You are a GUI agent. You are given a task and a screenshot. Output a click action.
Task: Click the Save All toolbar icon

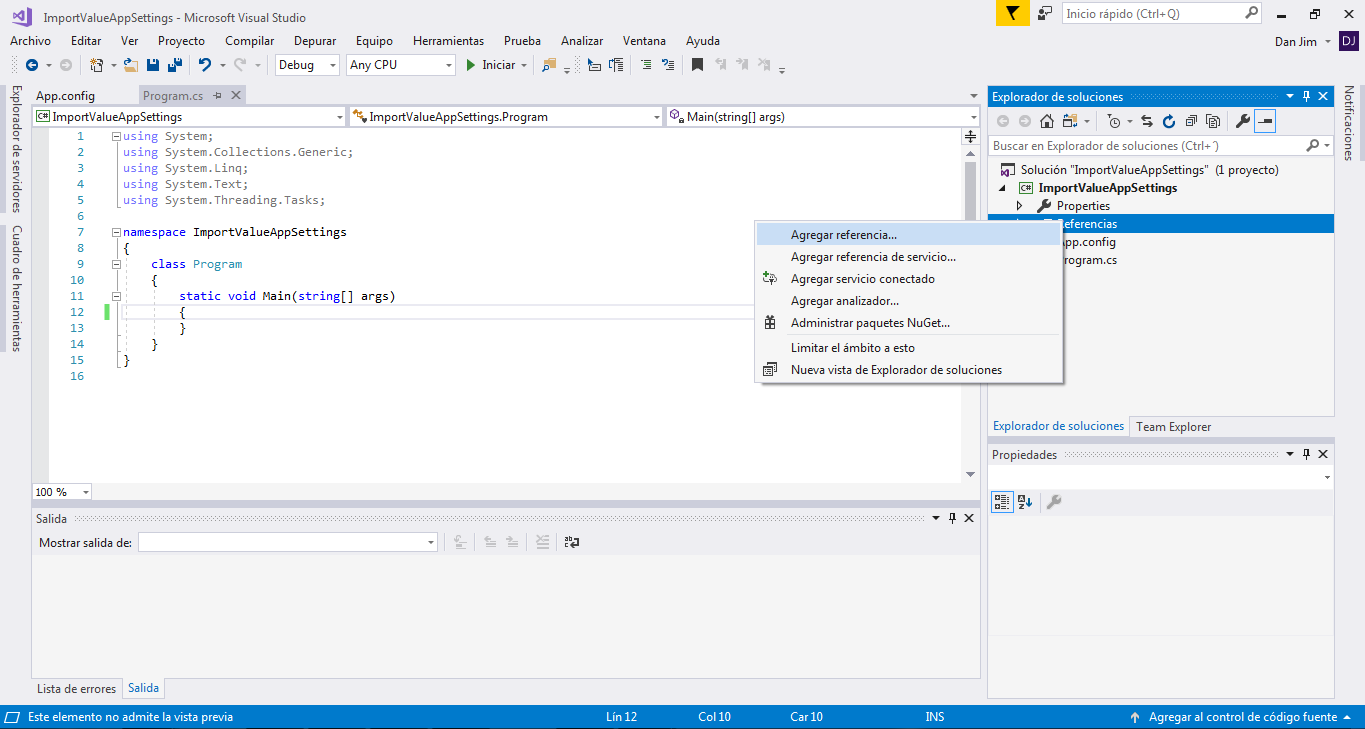pos(175,65)
